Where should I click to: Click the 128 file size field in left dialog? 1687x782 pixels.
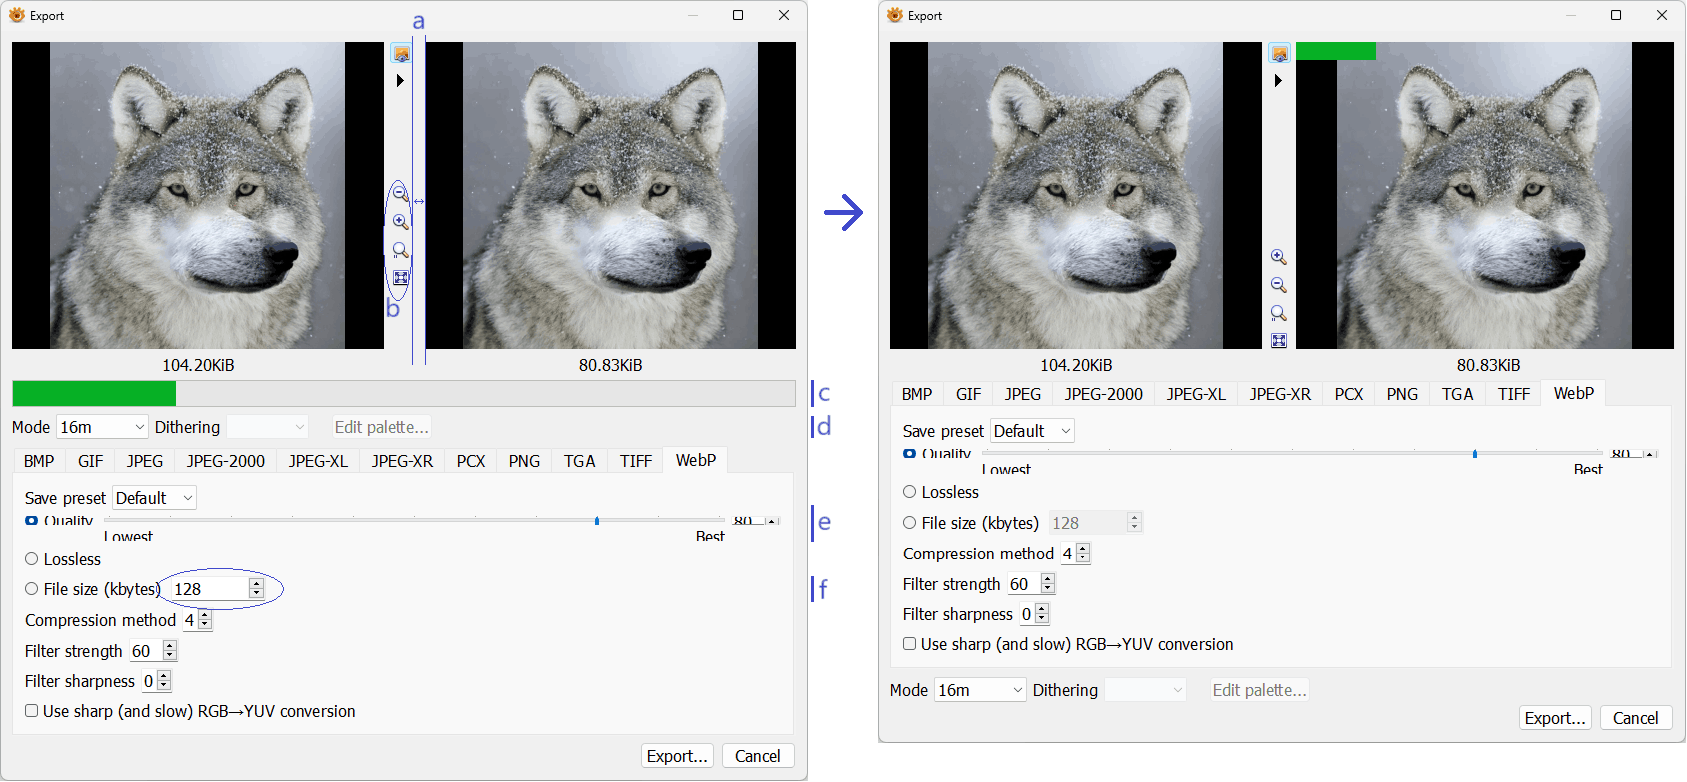tap(207, 589)
